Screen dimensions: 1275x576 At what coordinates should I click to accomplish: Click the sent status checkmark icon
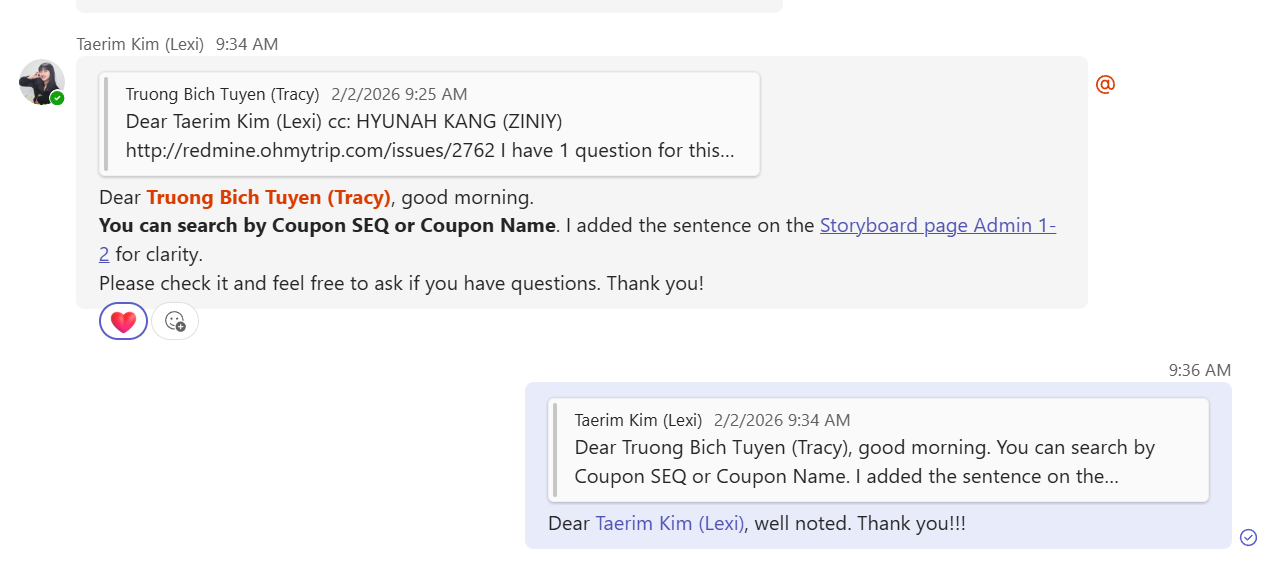coord(1248,537)
